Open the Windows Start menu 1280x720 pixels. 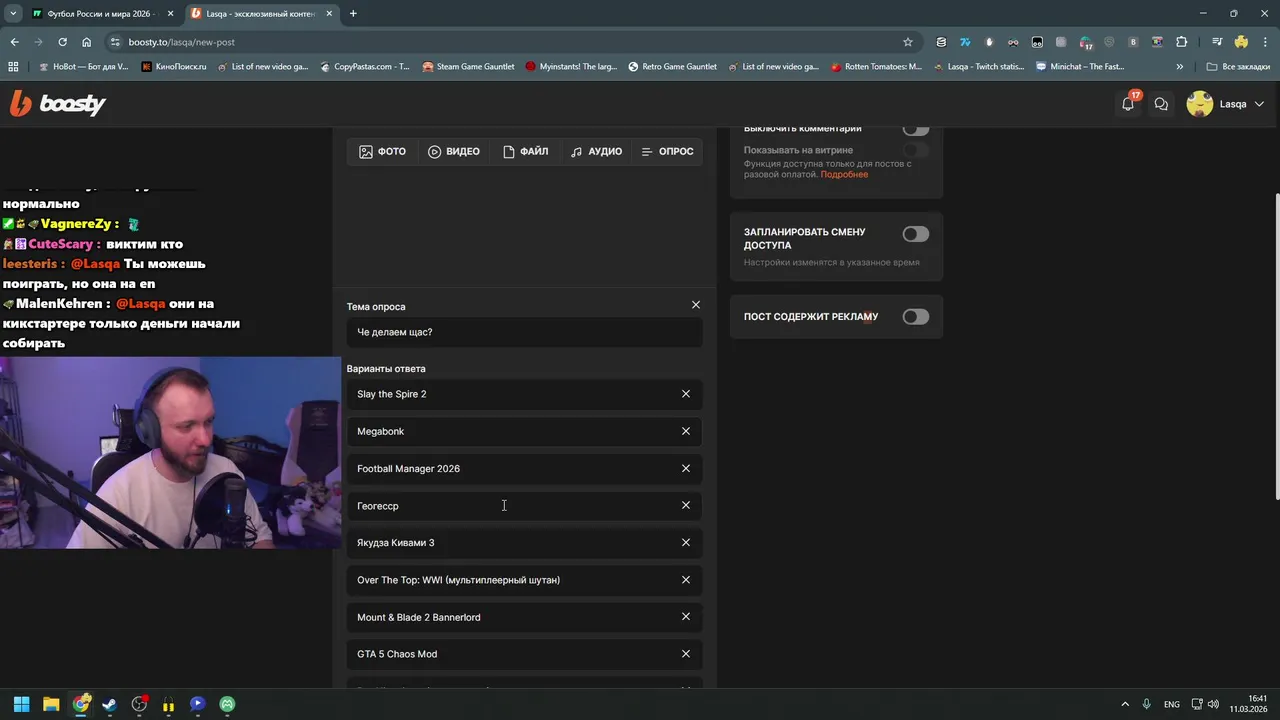21,704
